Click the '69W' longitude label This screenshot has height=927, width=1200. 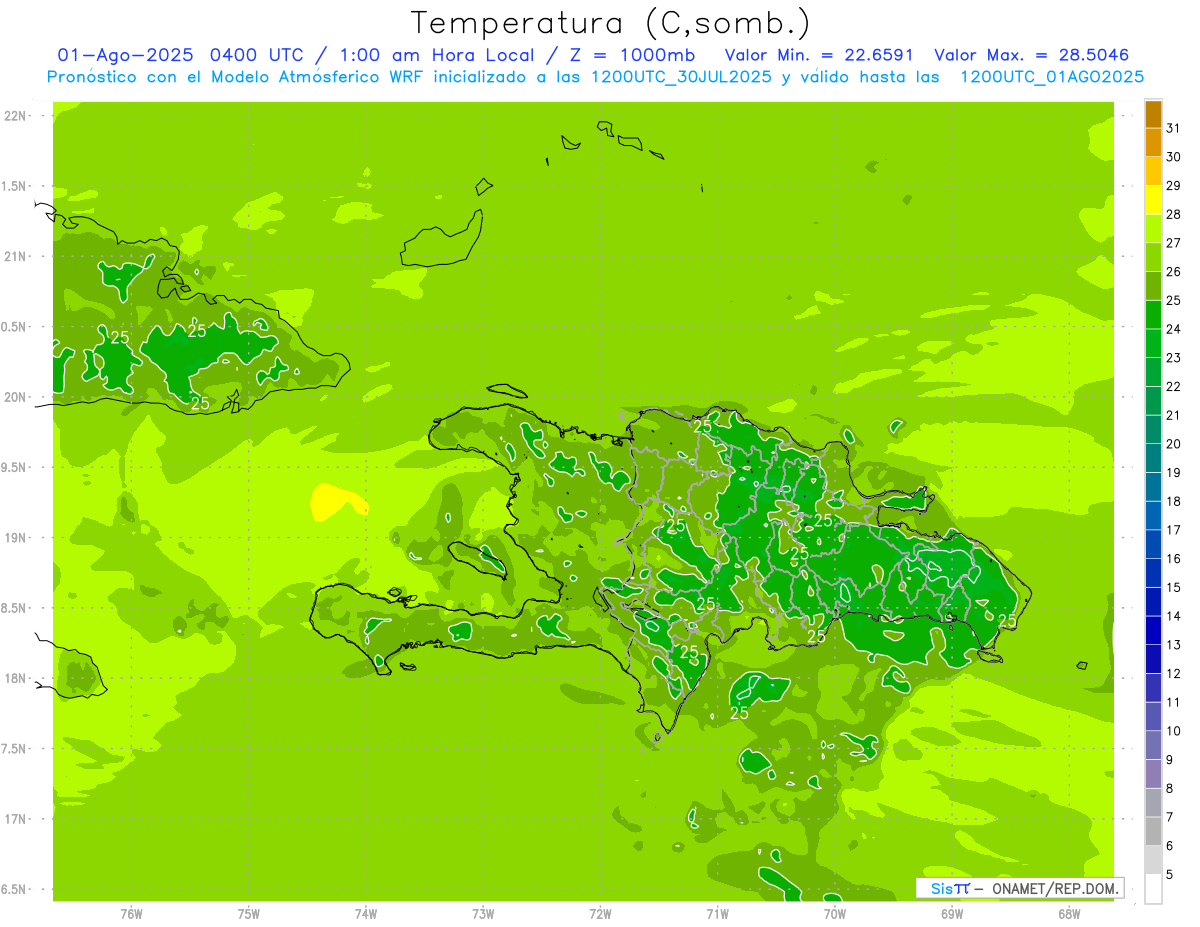point(951,913)
